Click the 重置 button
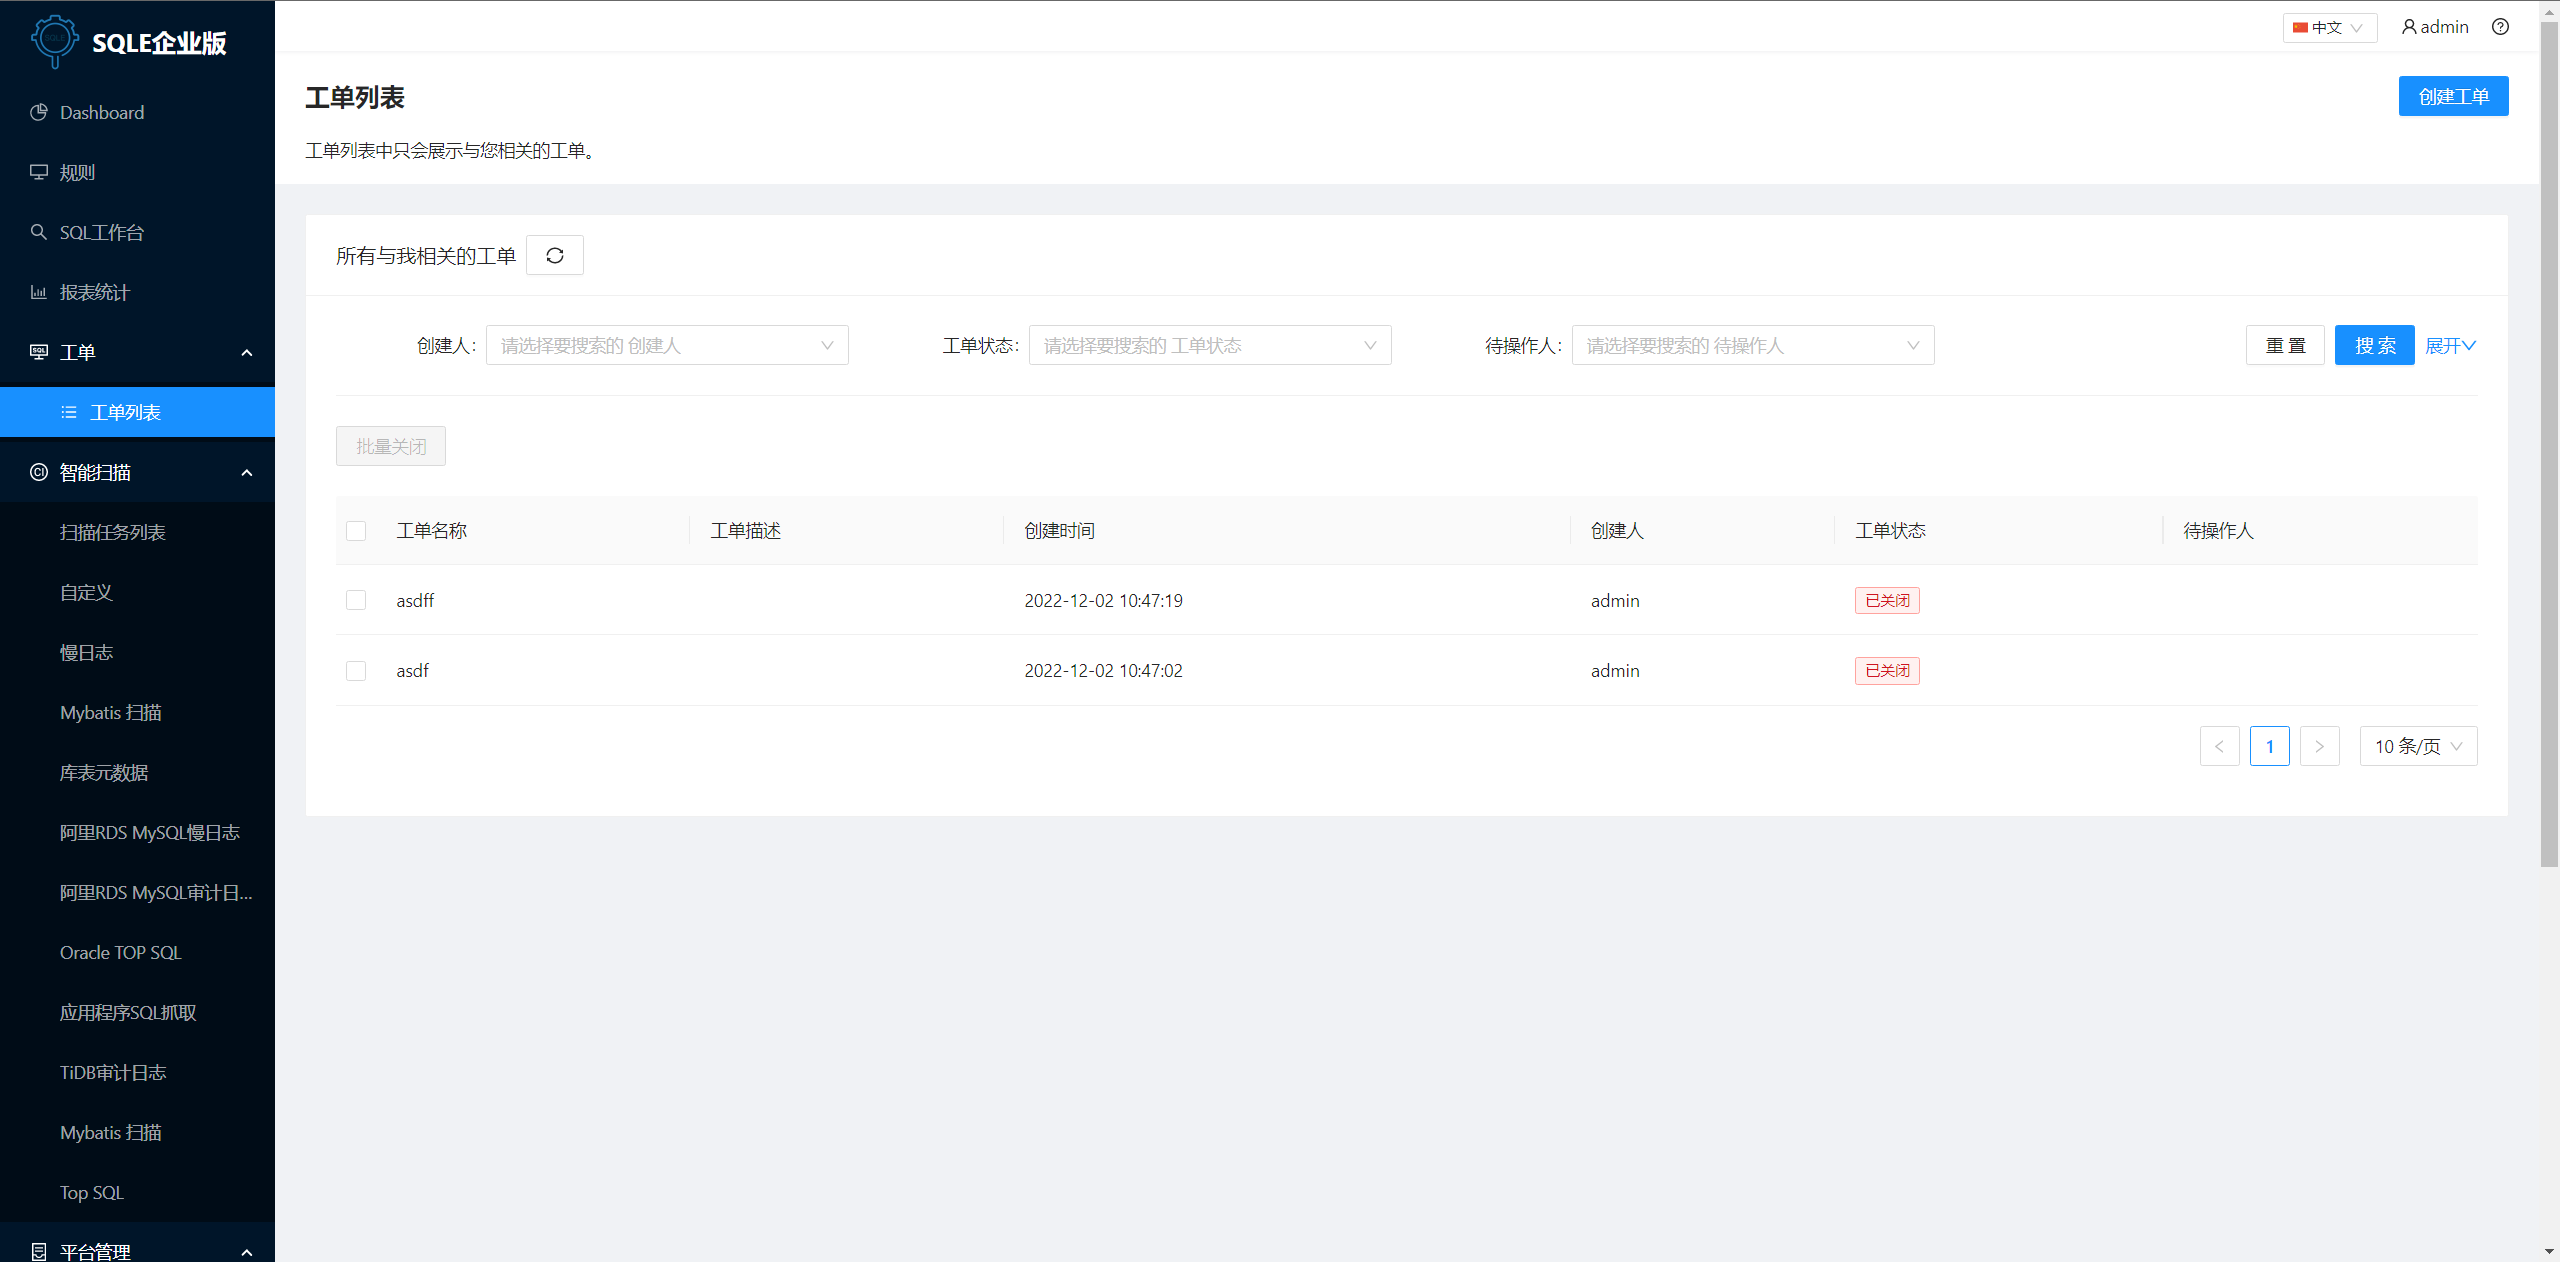This screenshot has width=2560, height=1262. [x=2285, y=345]
